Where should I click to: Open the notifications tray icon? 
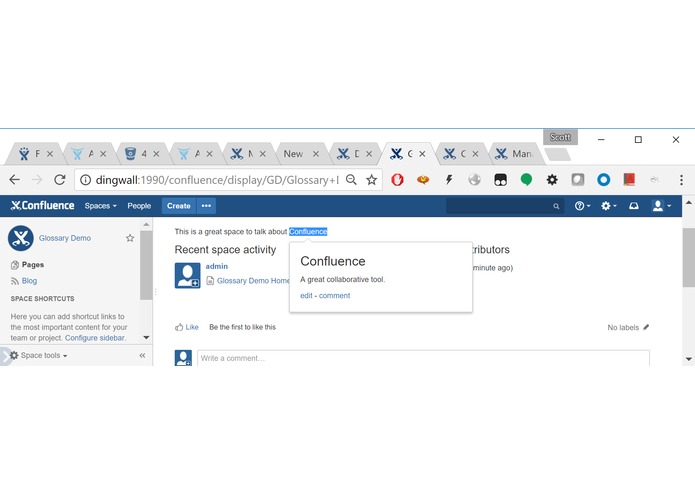(x=634, y=206)
